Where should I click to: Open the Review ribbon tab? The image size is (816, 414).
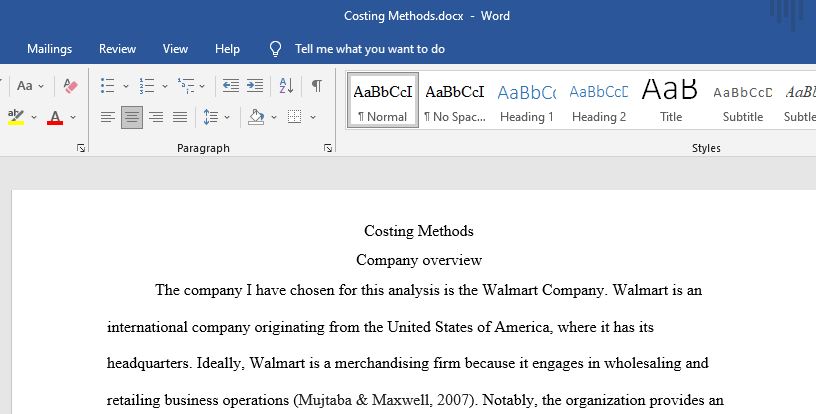click(117, 49)
